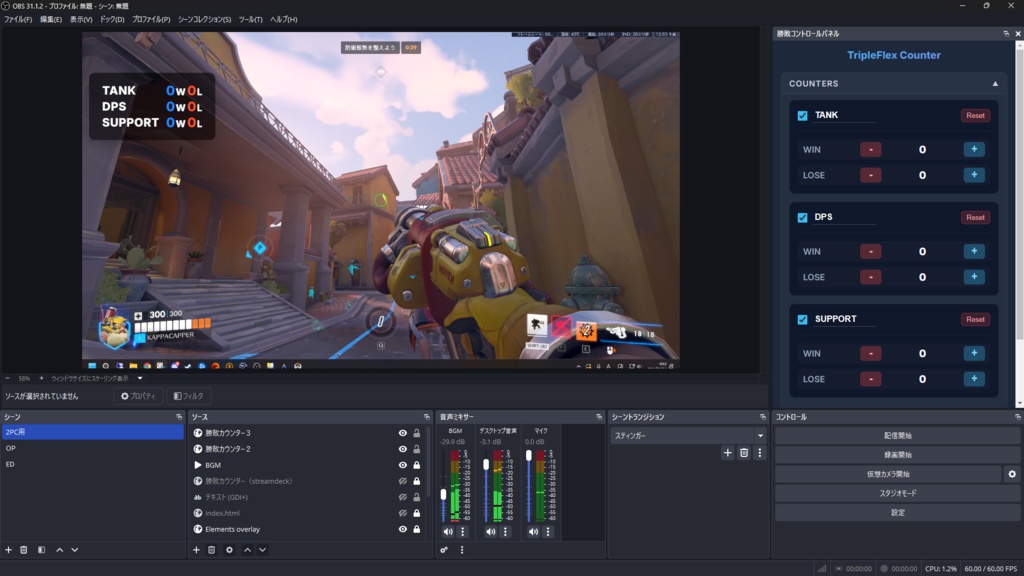Click BGM volume fader handle
The width and height of the screenshot is (1024, 576).
click(443, 495)
